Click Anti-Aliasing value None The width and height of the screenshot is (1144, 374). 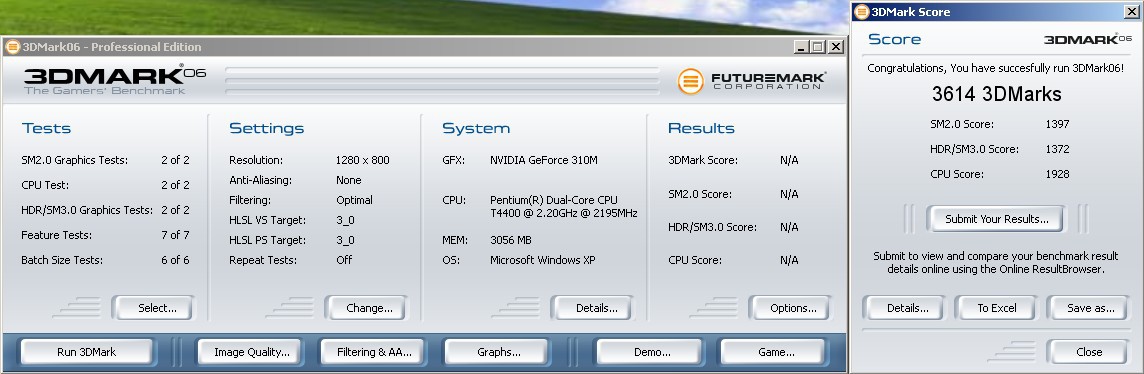tap(349, 180)
